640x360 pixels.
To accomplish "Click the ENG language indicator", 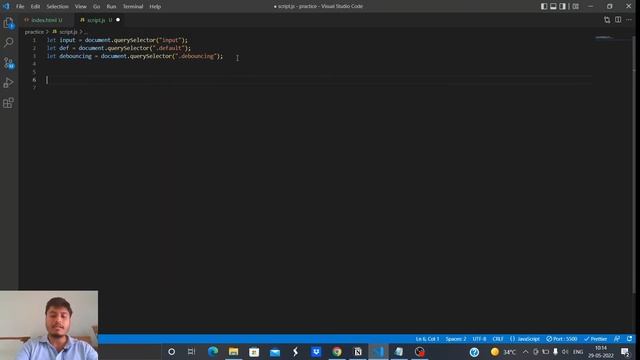I will [578, 351].
